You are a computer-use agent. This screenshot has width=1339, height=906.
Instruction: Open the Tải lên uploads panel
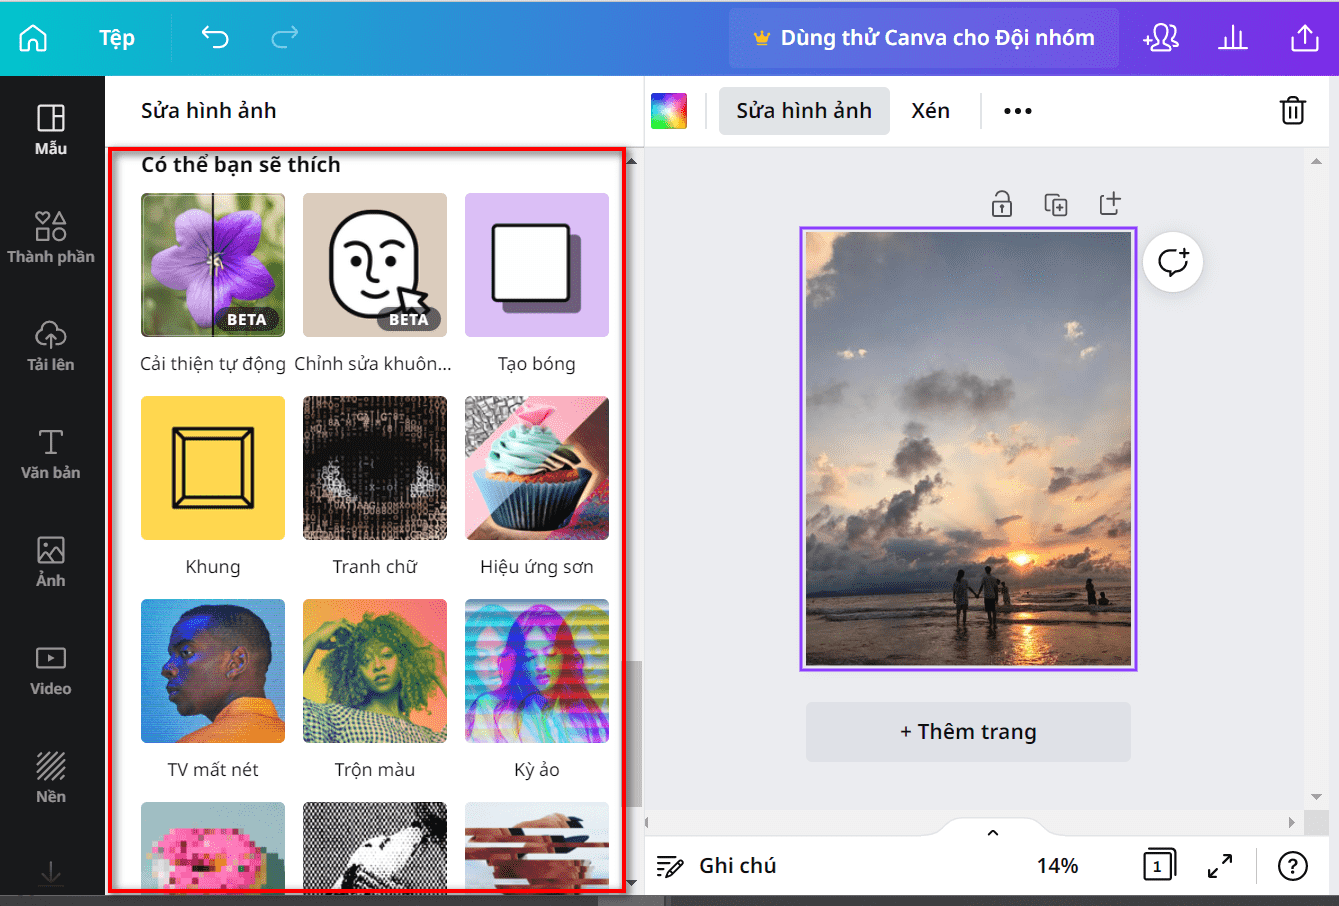point(51,346)
